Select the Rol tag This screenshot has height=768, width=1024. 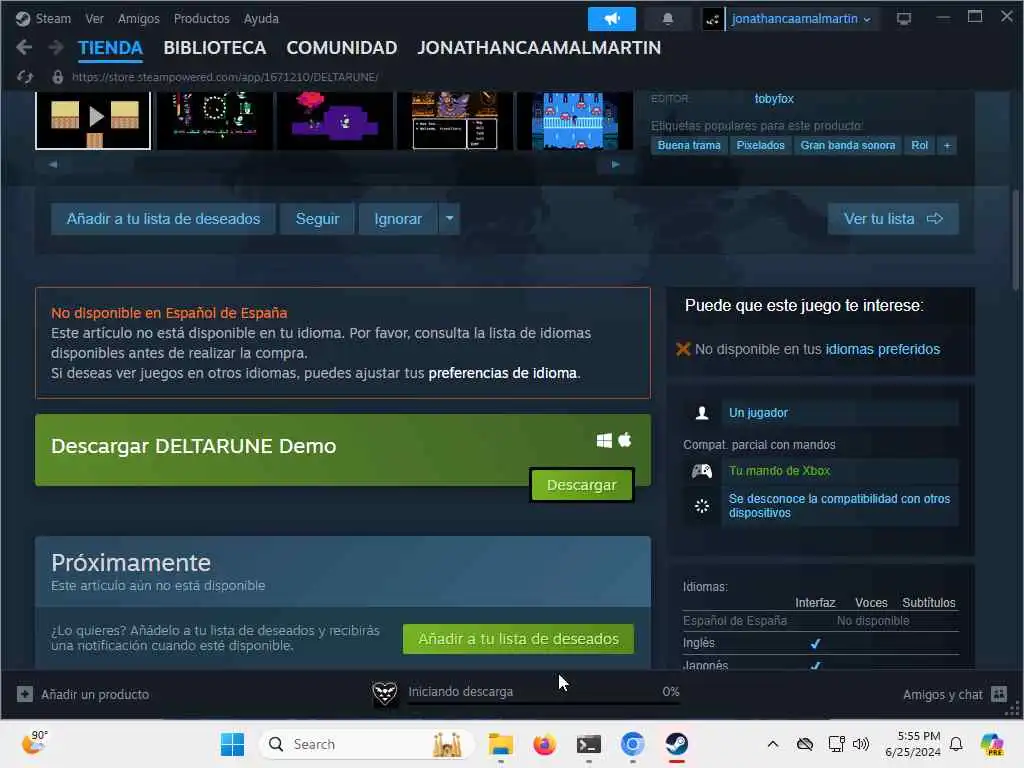[x=920, y=145]
